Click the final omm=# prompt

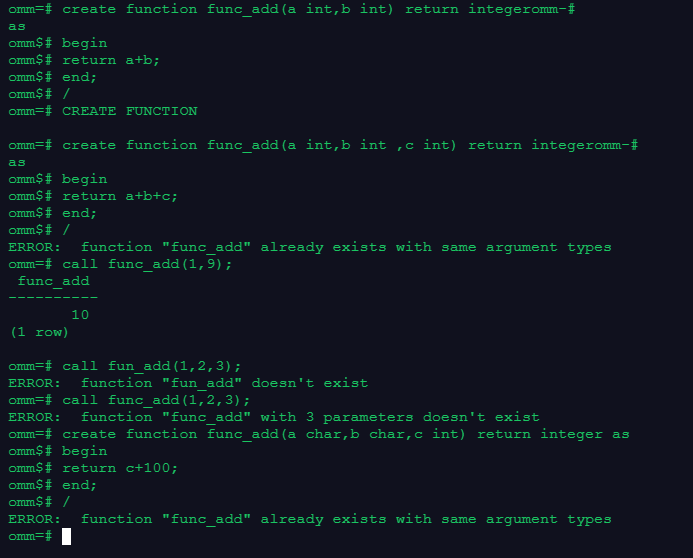click(30, 536)
